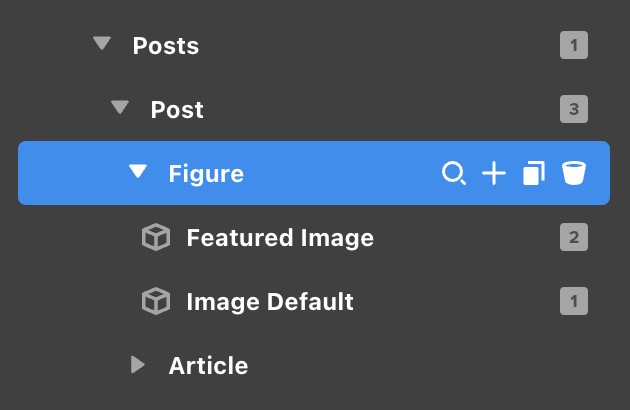Screen dimensions: 630x410
Task: Click the count badge on Image Default row
Action: (x=574, y=301)
